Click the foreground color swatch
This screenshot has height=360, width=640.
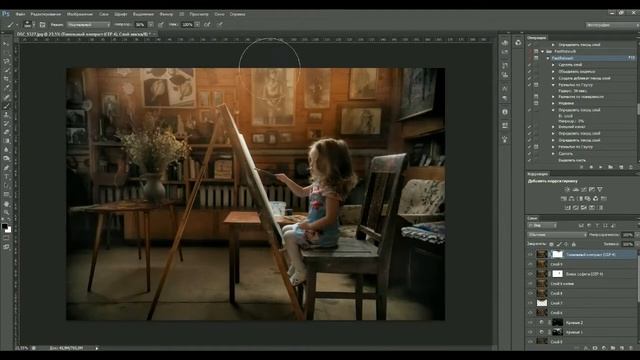click(4, 226)
